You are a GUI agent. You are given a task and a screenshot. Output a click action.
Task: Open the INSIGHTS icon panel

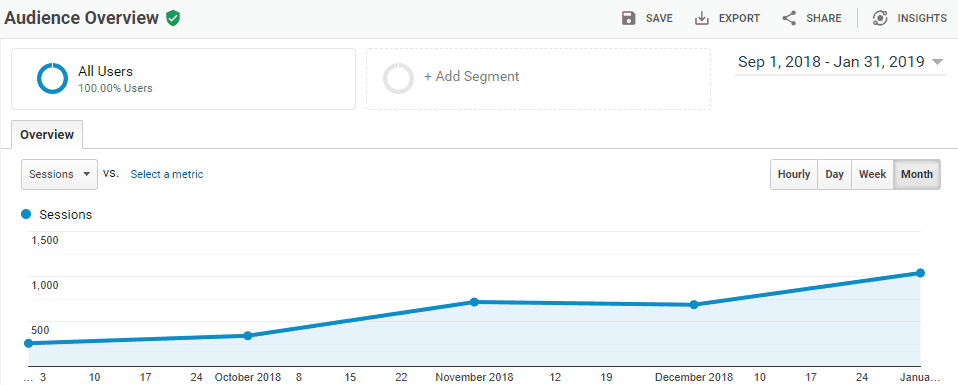pyautogui.click(x=880, y=18)
